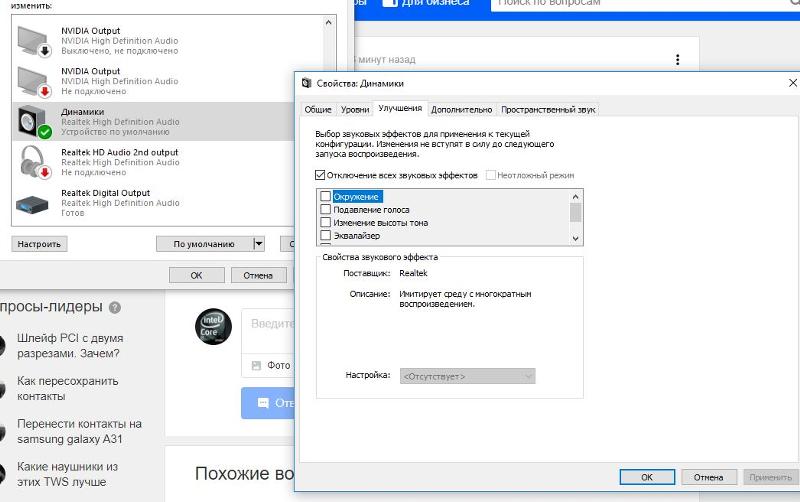
Task: Select the Эквалайзер effect label
Action: tap(357, 236)
